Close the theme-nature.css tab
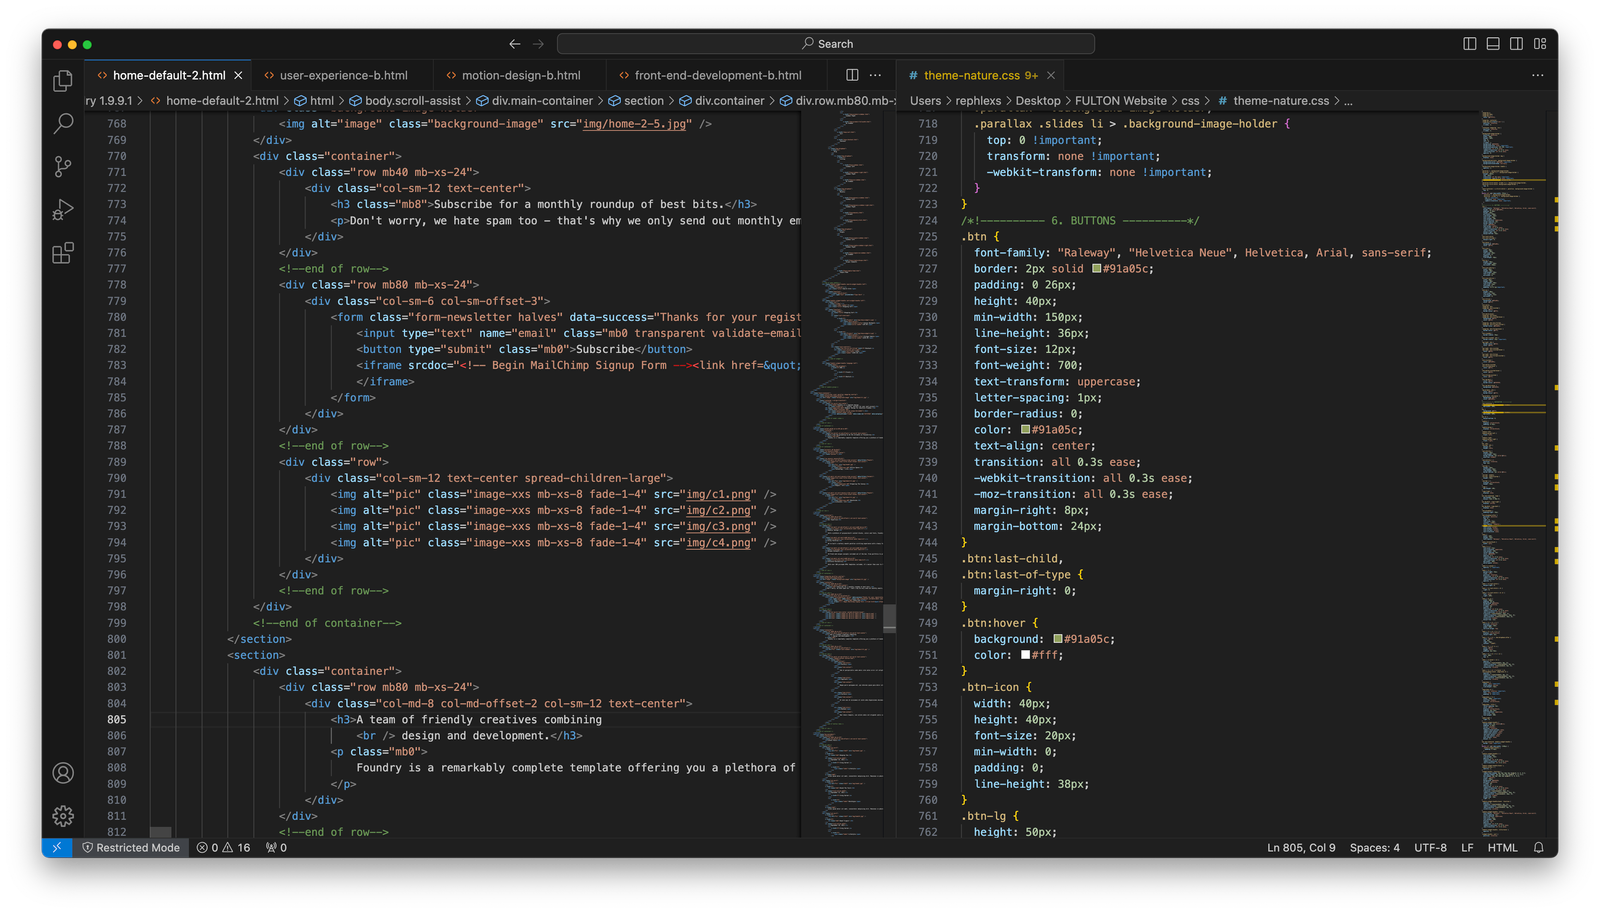Image resolution: width=1600 pixels, height=913 pixels. [x=1051, y=75]
